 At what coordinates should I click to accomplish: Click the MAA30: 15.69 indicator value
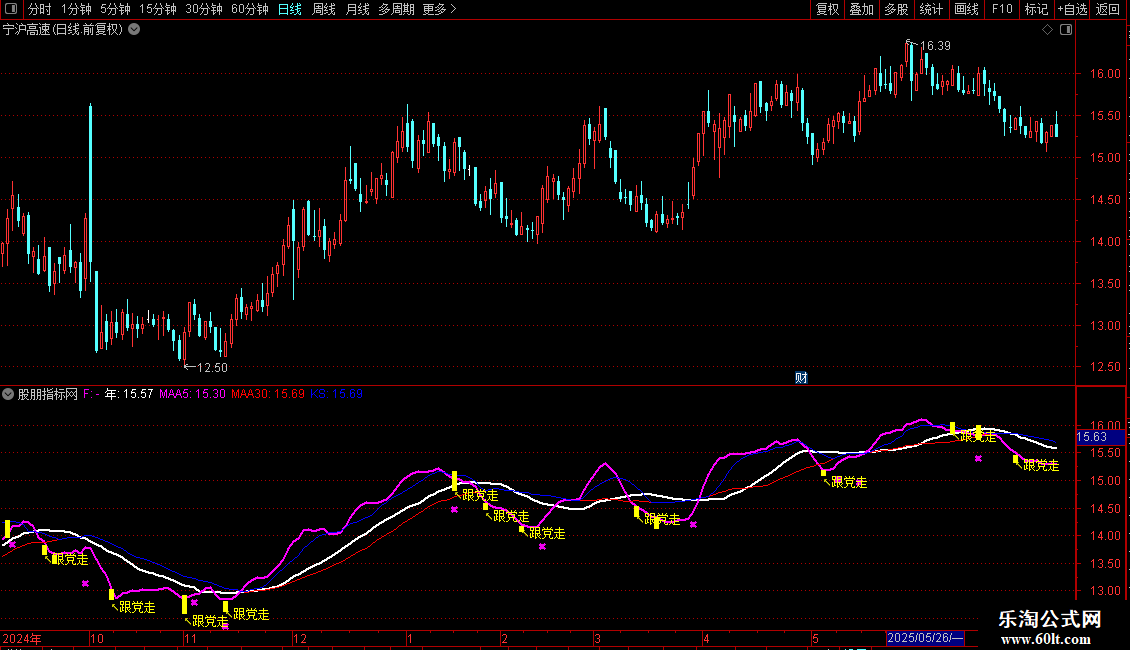tap(268, 394)
